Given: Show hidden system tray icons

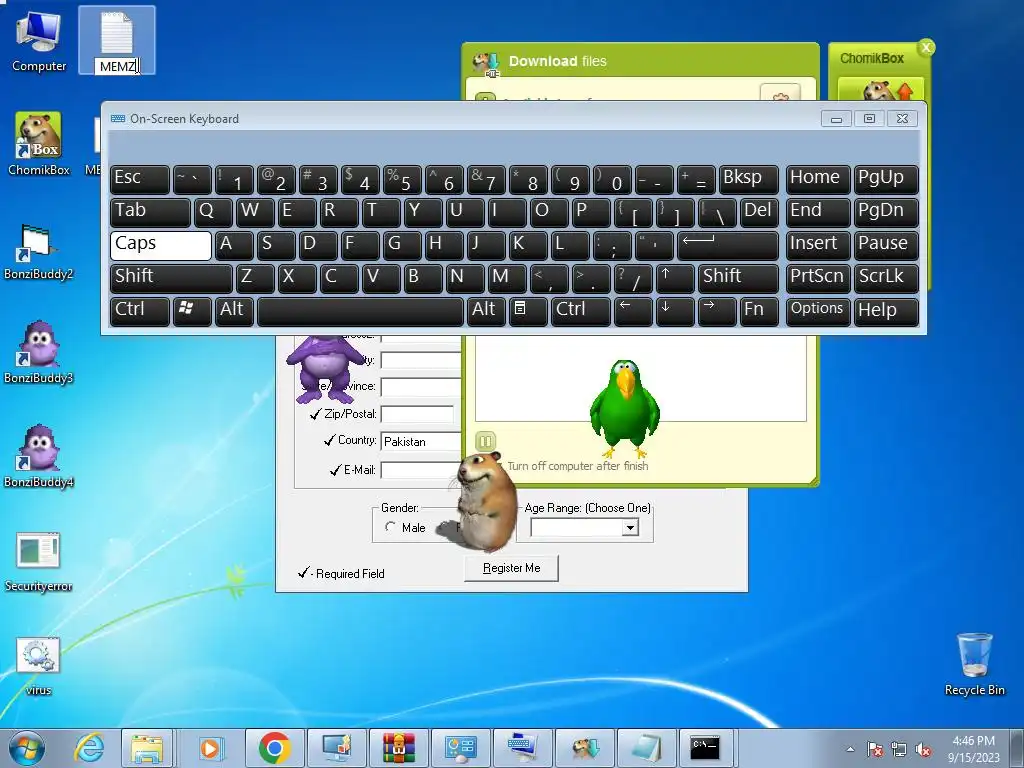Looking at the screenshot, I should pyautogui.click(x=850, y=749).
